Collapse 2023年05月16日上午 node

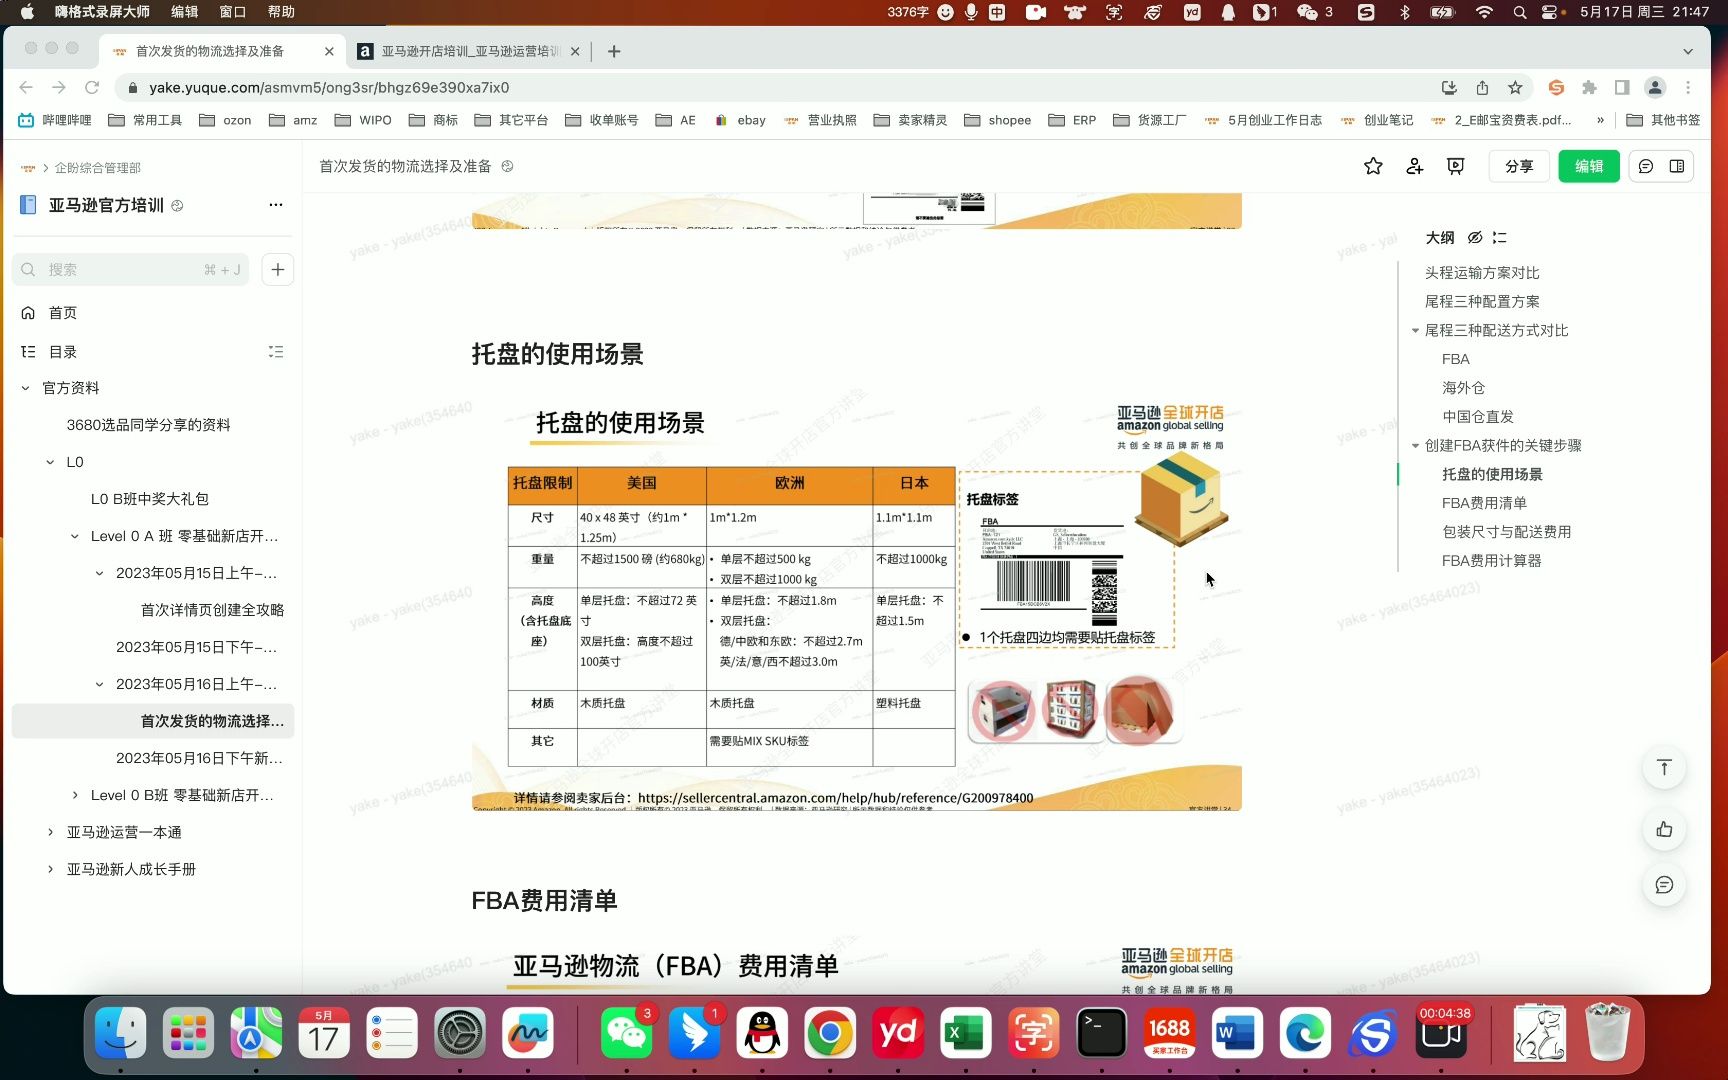pos(99,684)
